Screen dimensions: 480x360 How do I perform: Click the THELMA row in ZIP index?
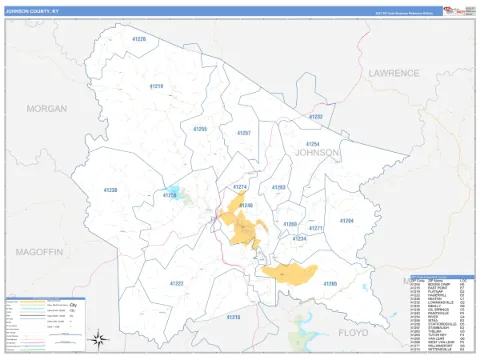438,331
